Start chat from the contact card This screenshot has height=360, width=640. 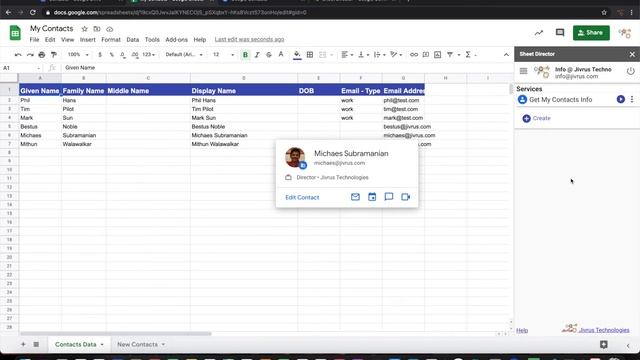[x=389, y=197]
